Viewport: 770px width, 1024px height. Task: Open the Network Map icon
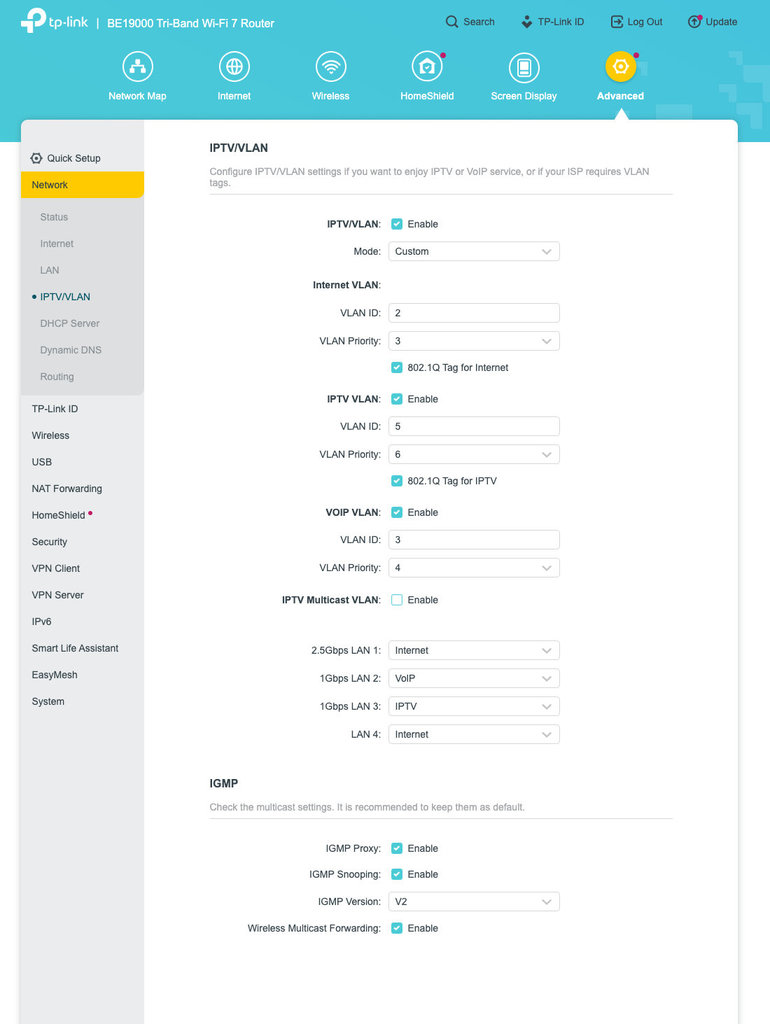[137, 67]
